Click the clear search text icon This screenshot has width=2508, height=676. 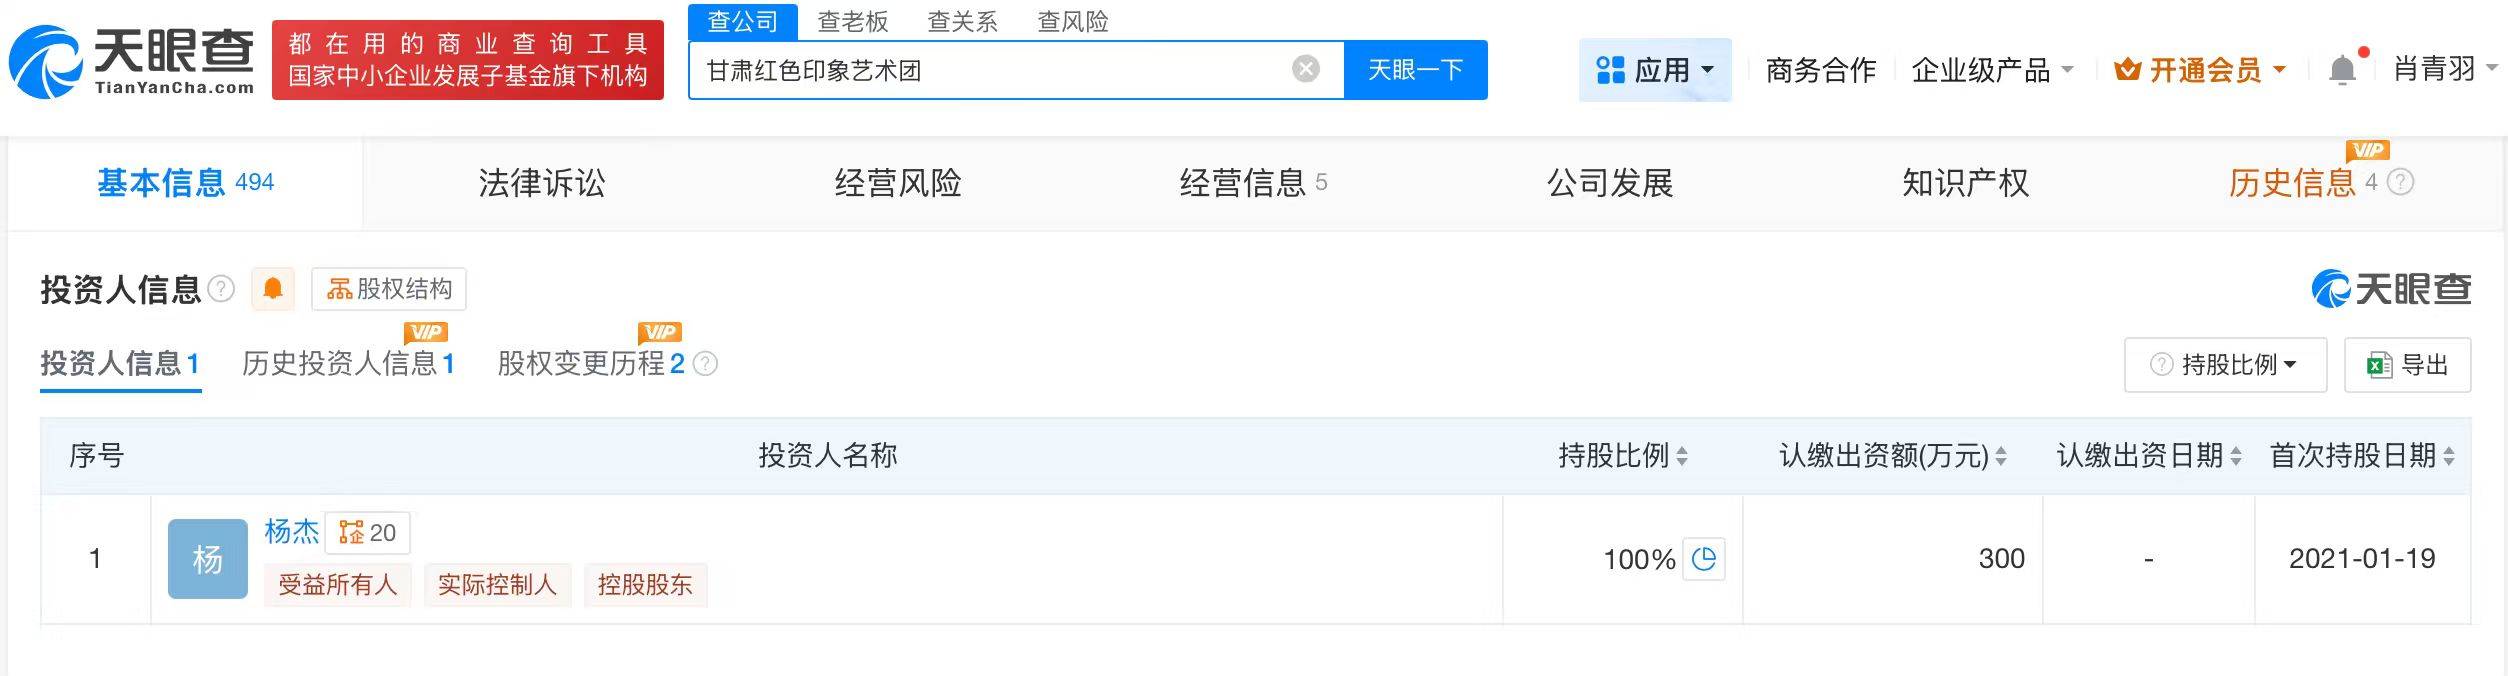tap(1305, 69)
